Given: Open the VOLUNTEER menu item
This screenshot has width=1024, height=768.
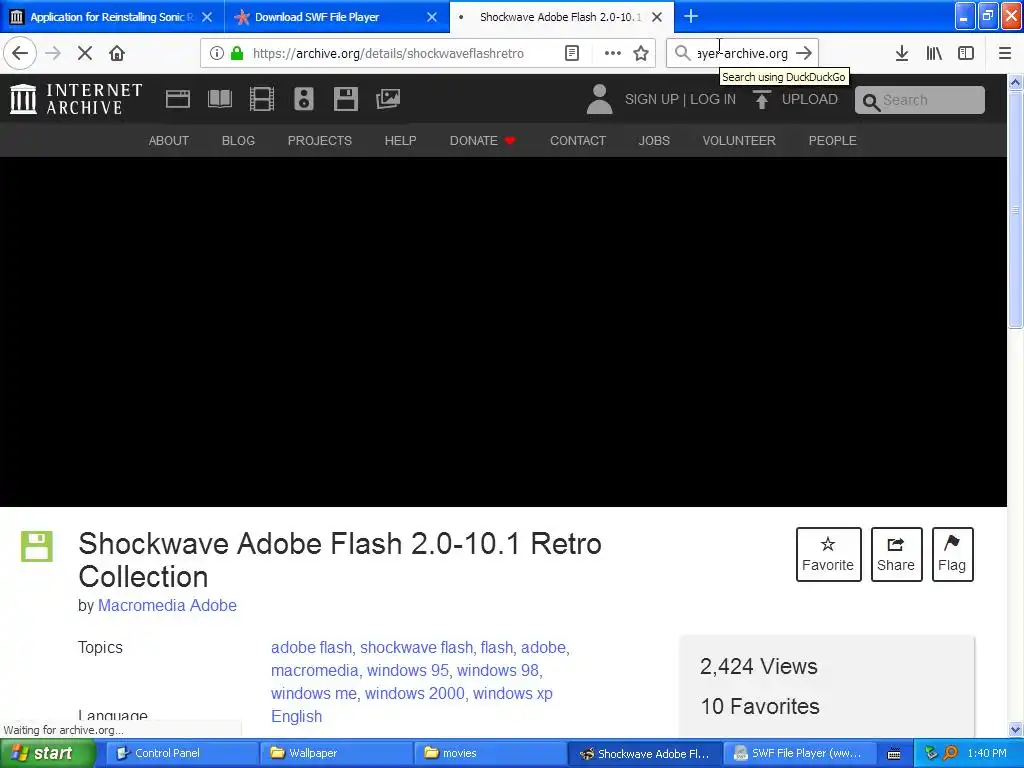Looking at the screenshot, I should 739,140.
